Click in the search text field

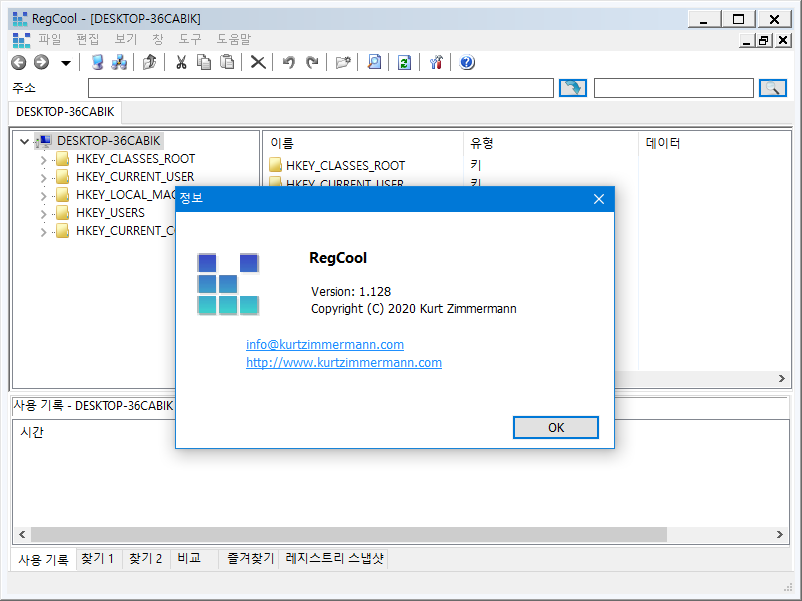pos(674,88)
